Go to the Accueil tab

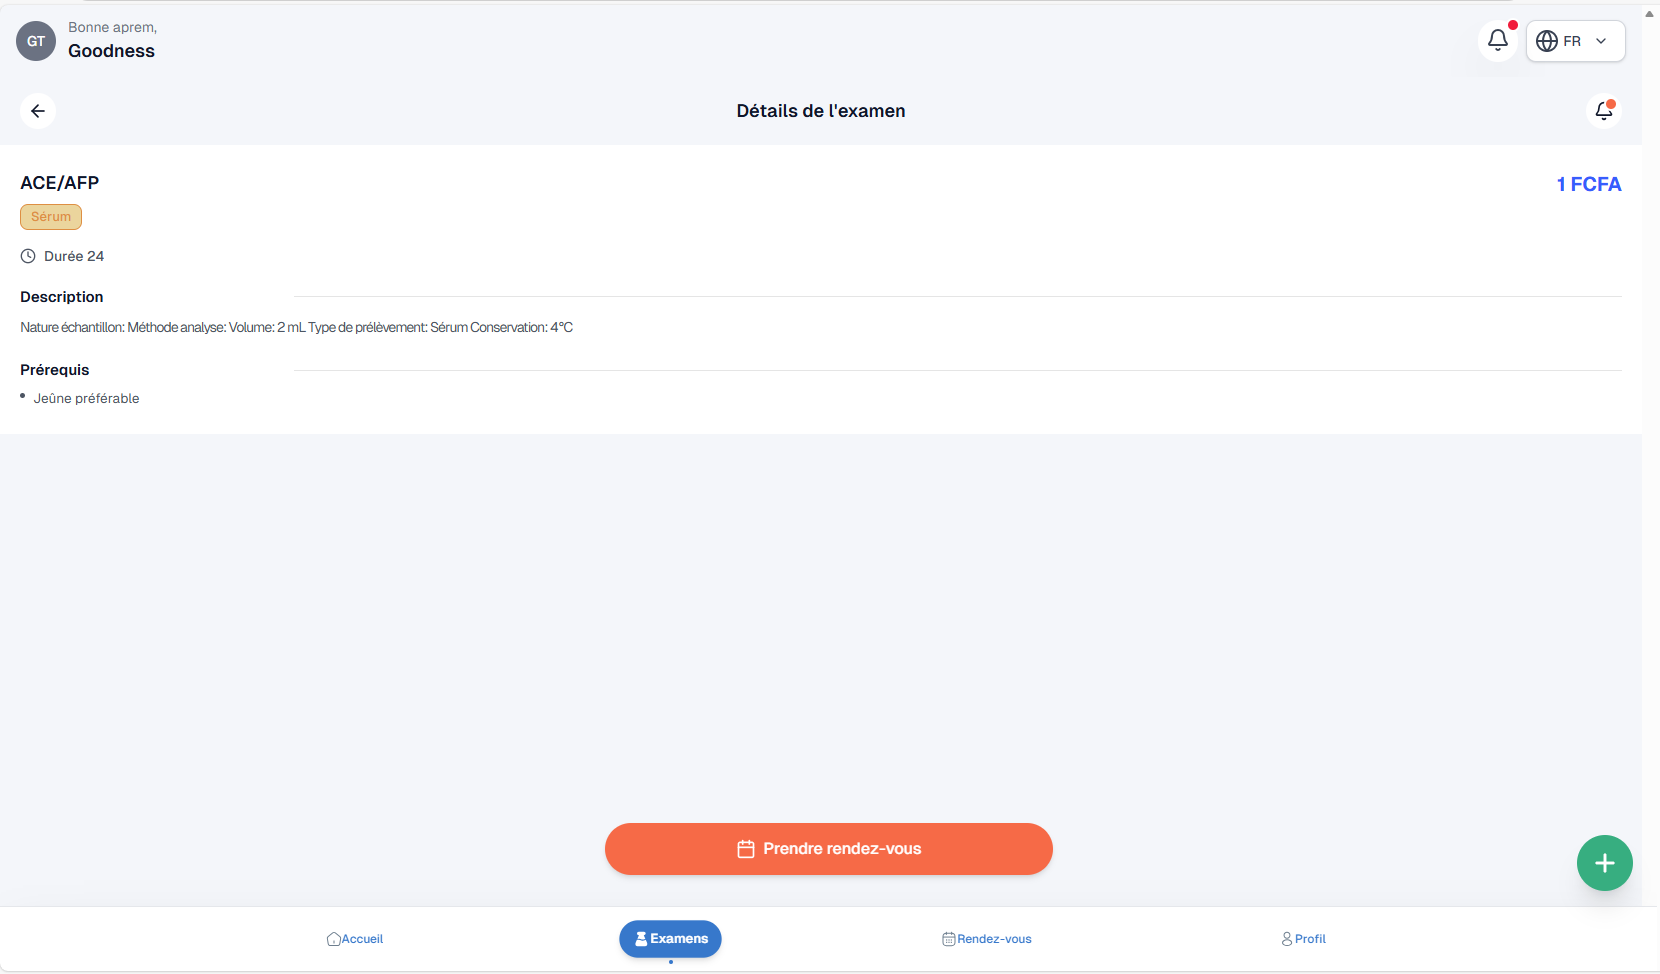tap(355, 939)
